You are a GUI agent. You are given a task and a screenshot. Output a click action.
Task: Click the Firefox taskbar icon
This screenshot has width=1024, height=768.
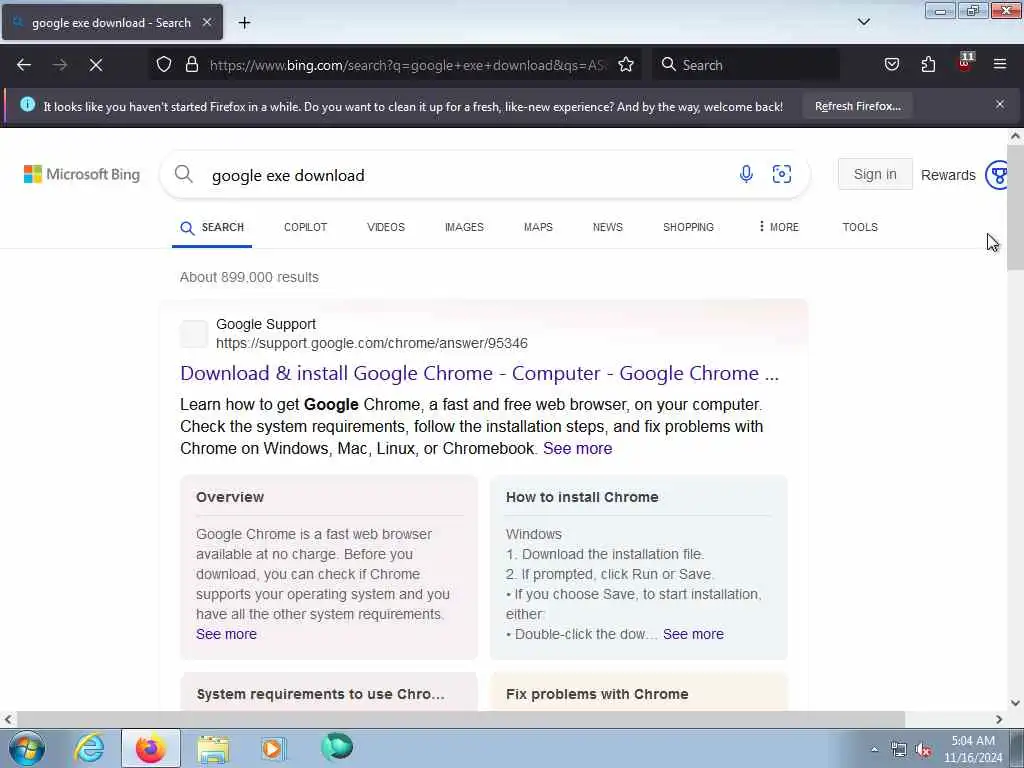pos(151,748)
